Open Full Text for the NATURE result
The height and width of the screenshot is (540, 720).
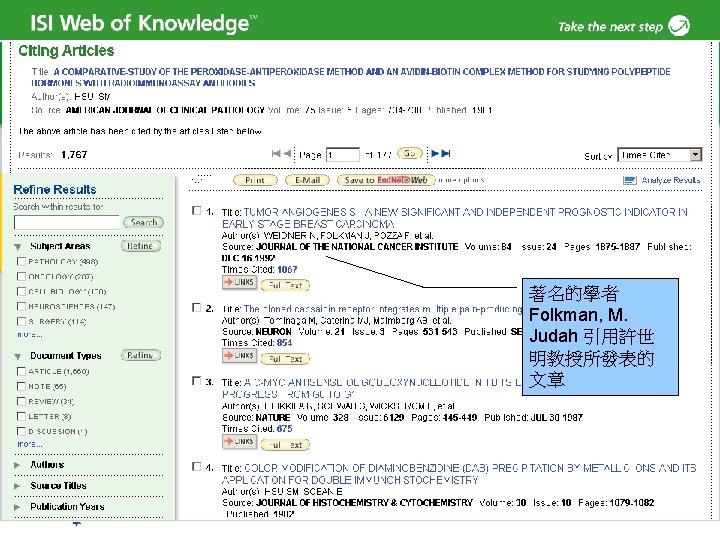pos(285,444)
